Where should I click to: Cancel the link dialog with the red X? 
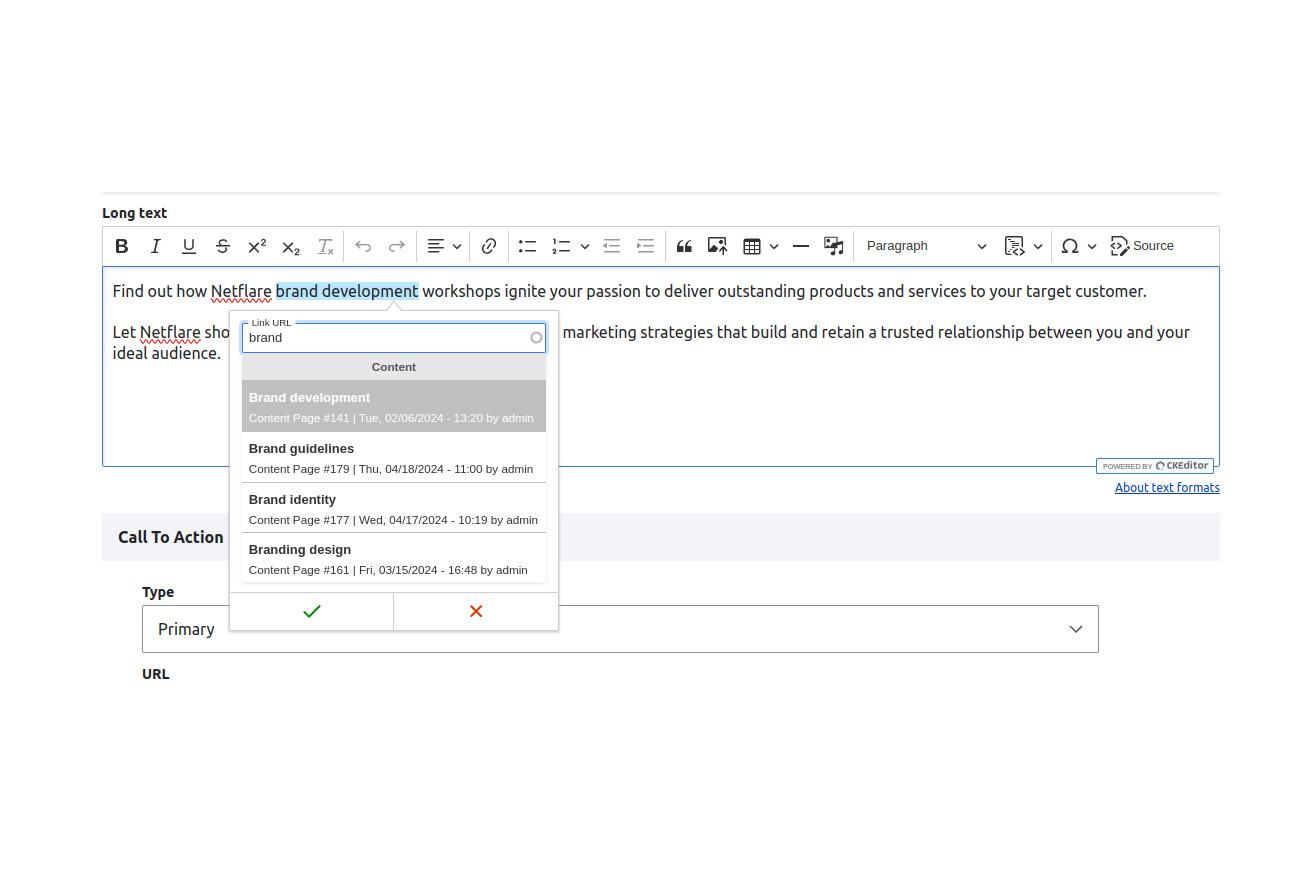(475, 611)
